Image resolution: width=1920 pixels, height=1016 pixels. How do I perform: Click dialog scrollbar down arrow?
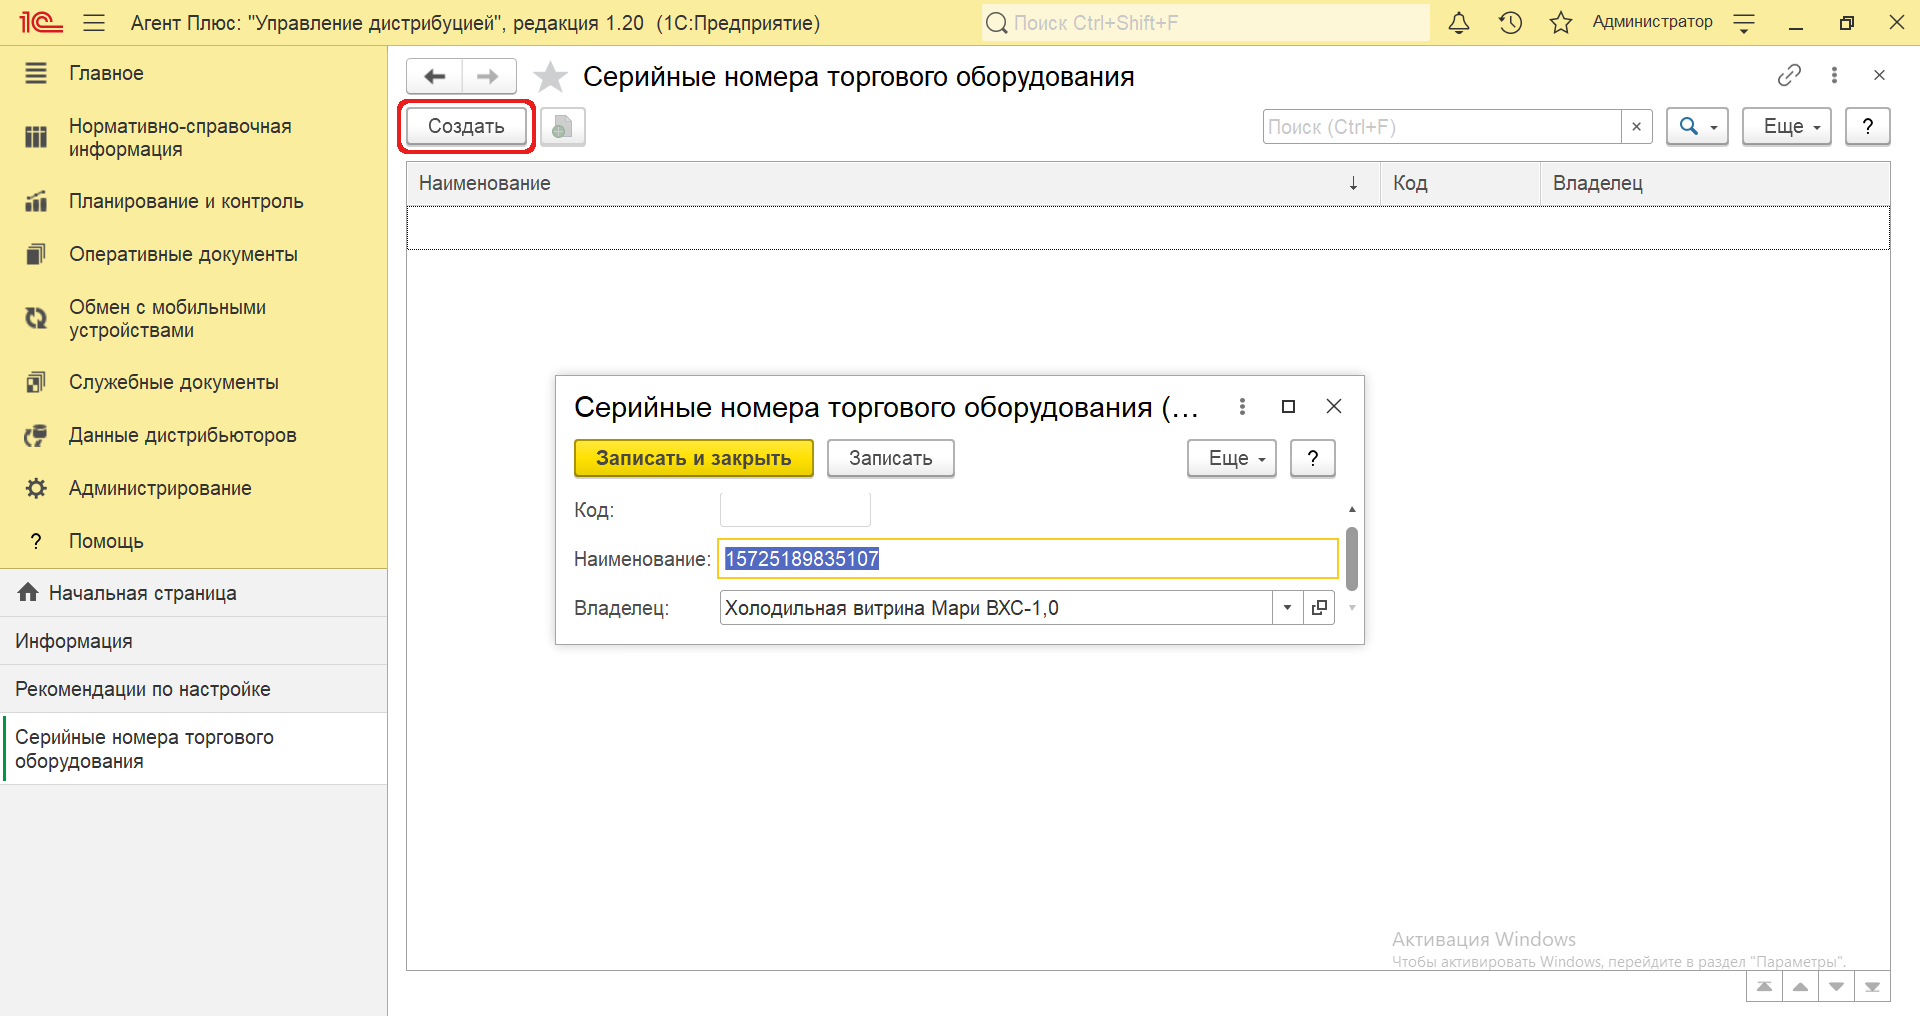pos(1352,608)
